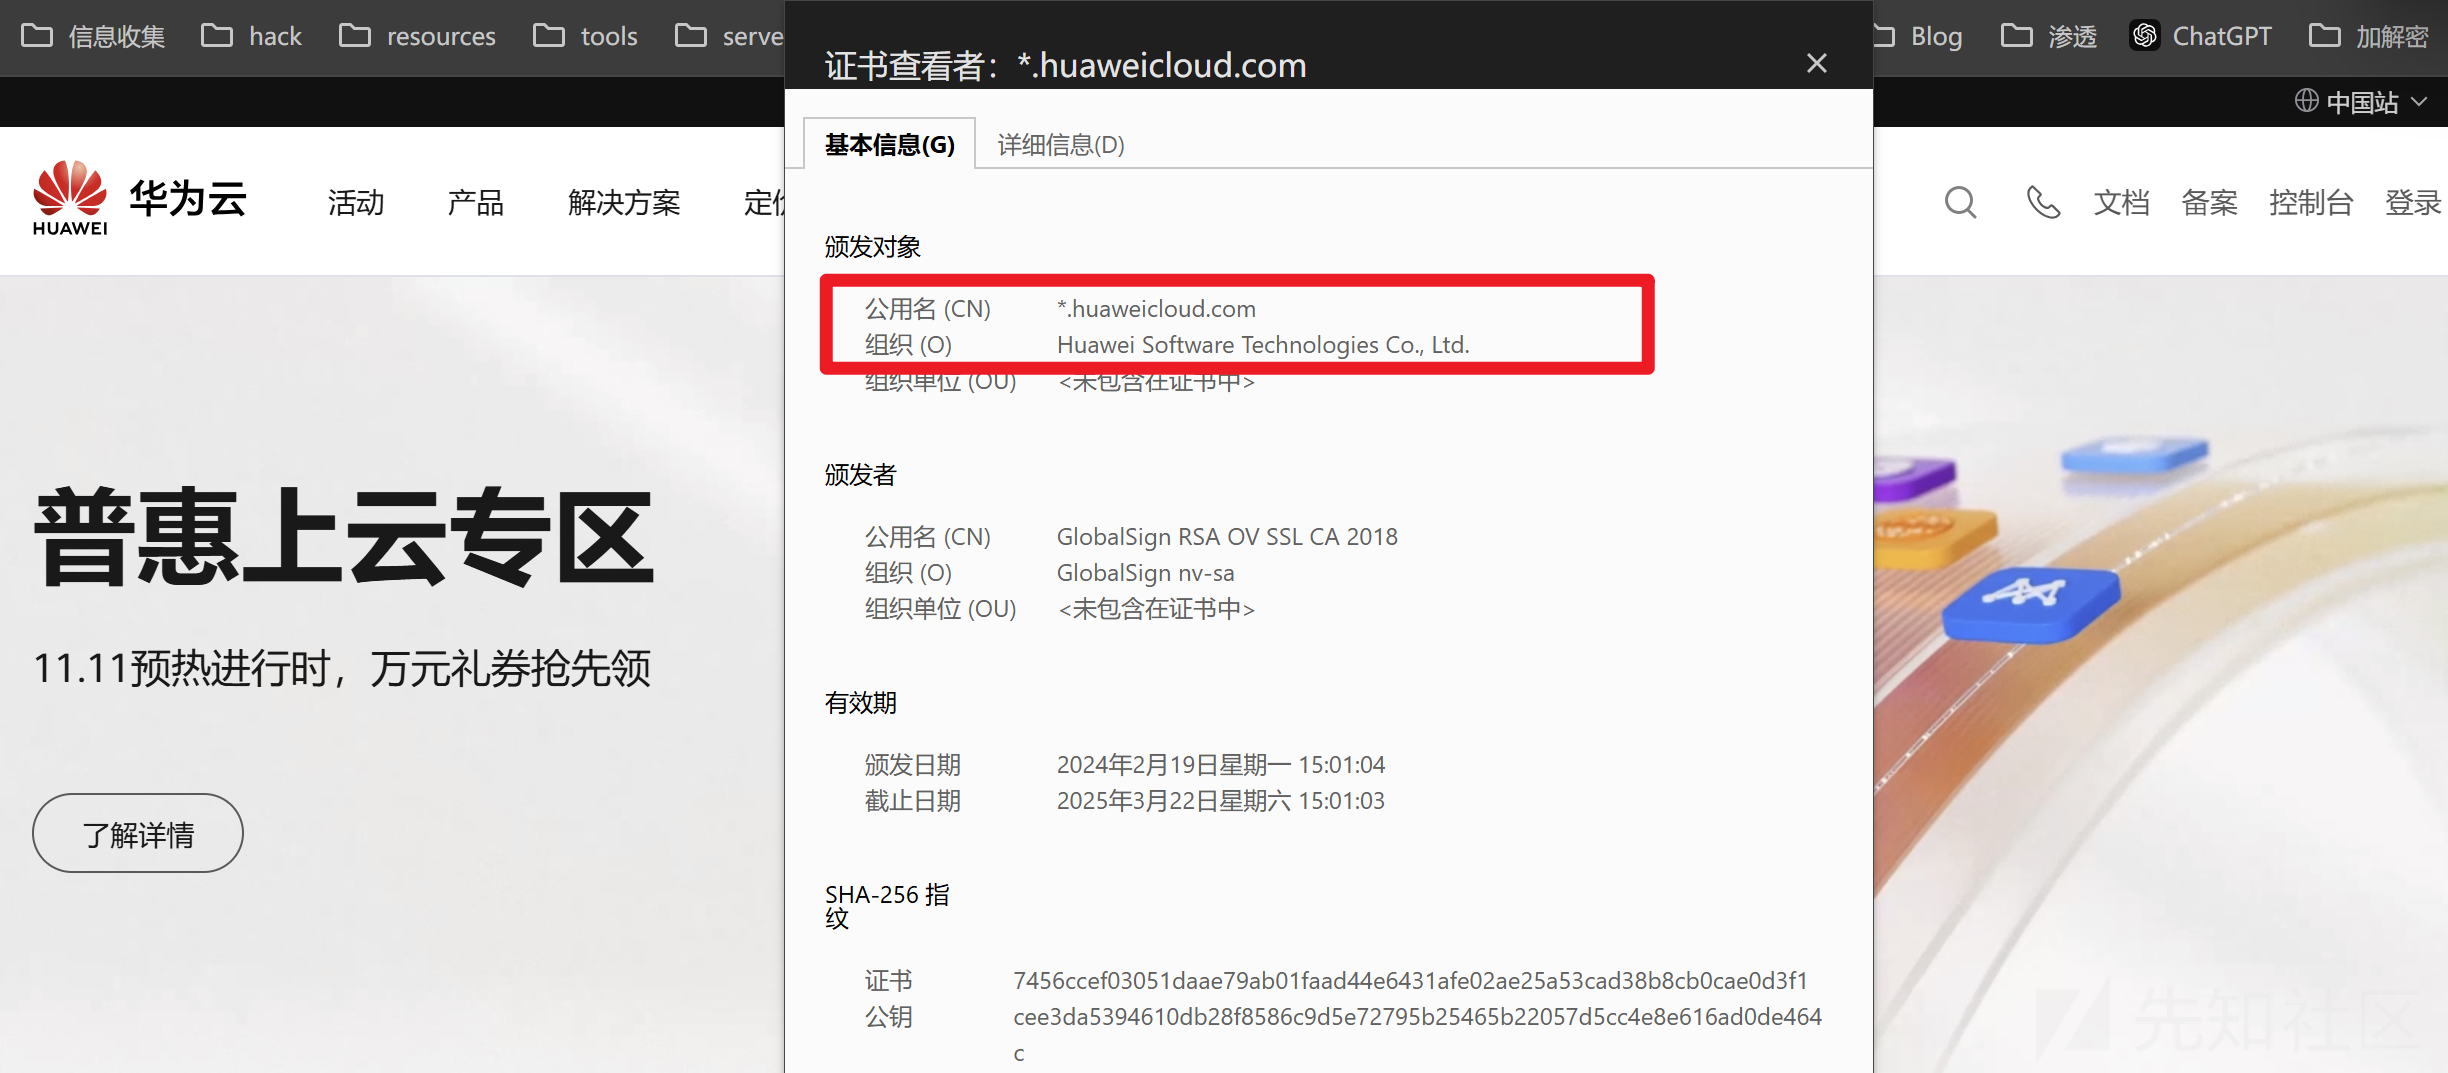
Task: Click the certificate SHA-256 fingerprint 7456ccef…
Action: point(1410,981)
